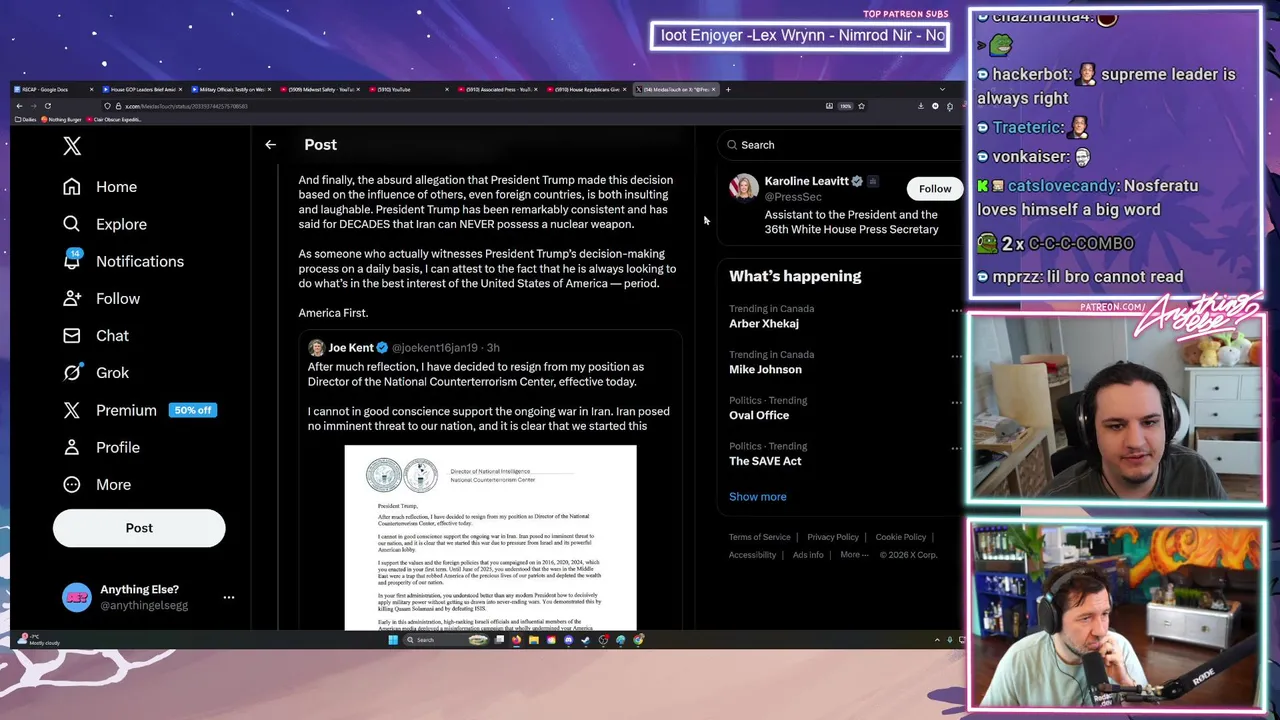The height and width of the screenshot is (720, 1280).
Task: Click the X search field
Action: [840, 145]
